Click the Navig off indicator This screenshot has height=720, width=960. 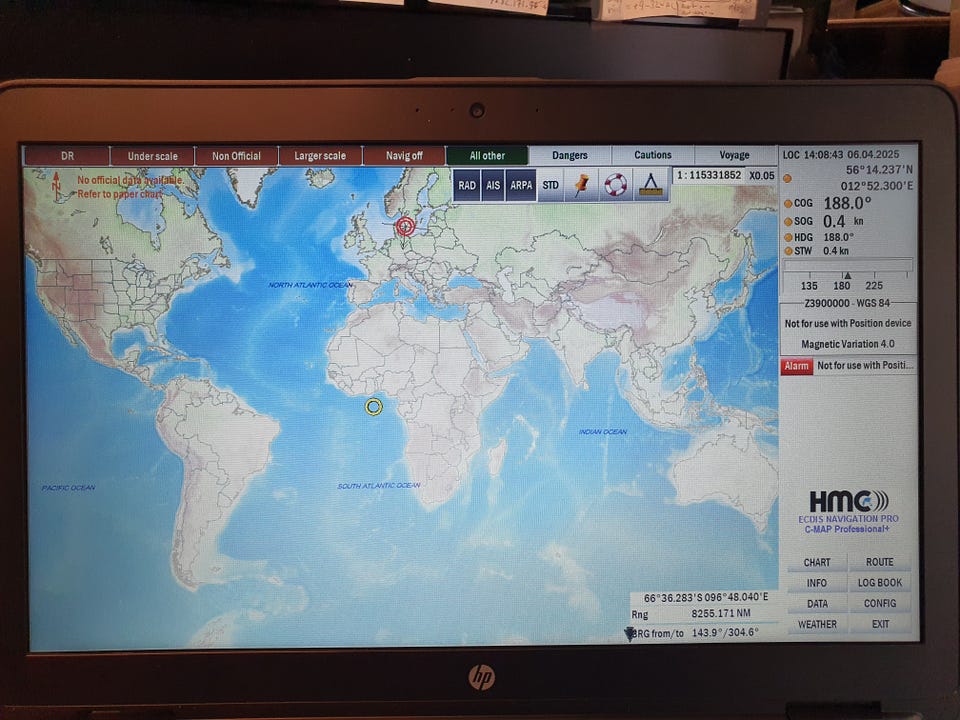click(x=404, y=156)
